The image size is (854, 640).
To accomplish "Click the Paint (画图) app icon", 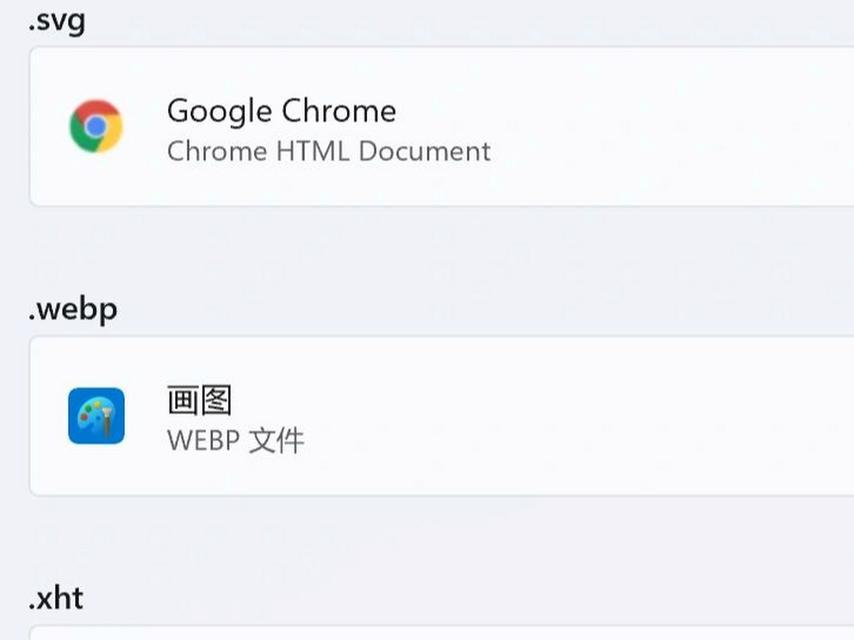I will pos(96,416).
